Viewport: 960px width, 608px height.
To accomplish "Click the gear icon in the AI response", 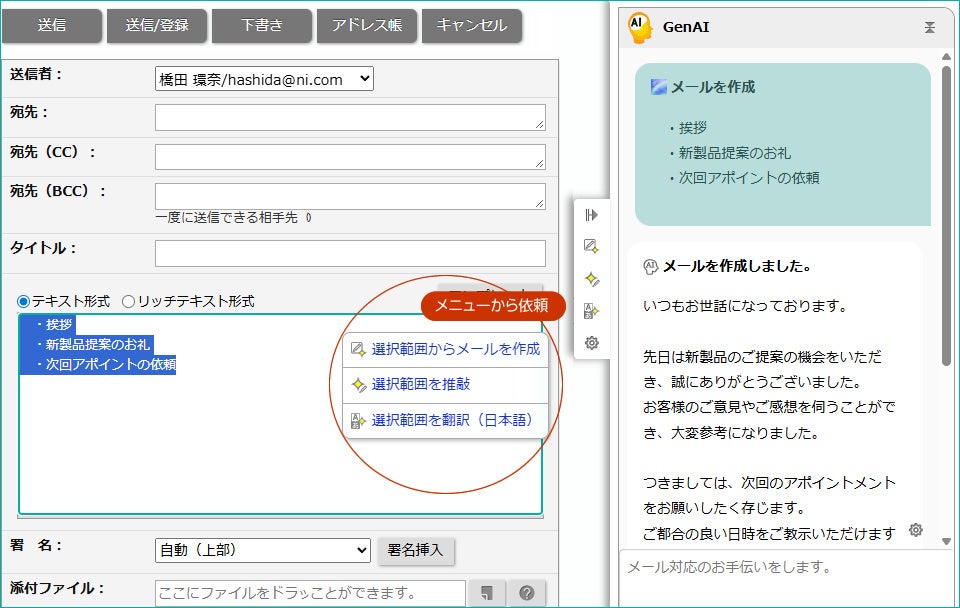I will click(915, 530).
